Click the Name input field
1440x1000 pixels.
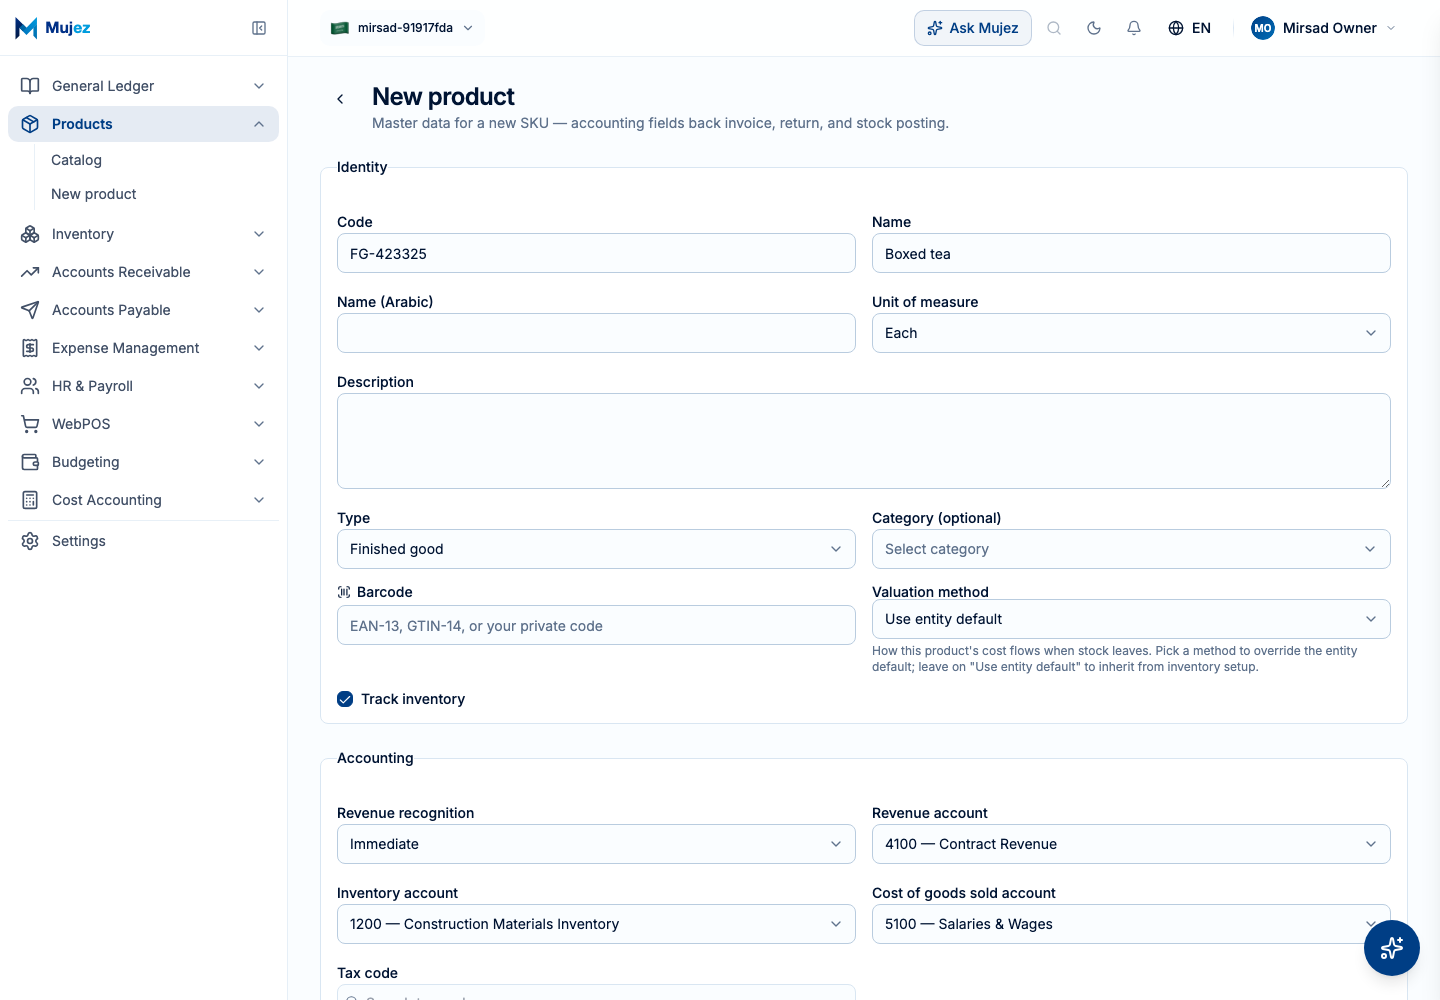(1131, 253)
